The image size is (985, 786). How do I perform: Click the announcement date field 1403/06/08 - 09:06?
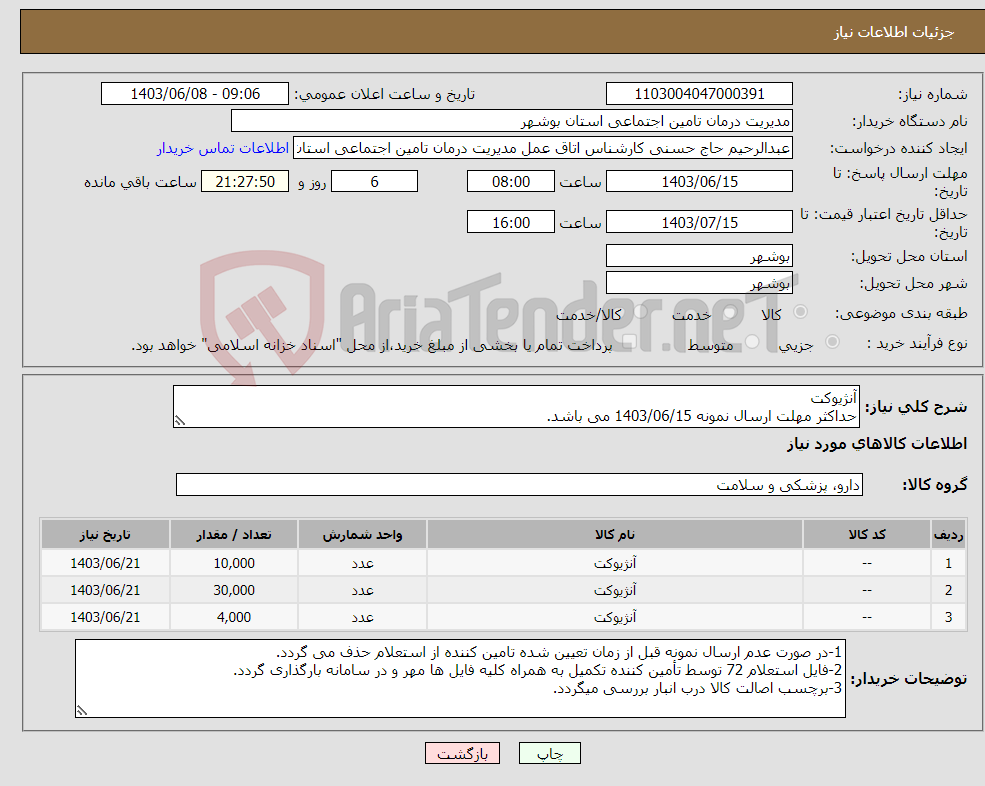pos(195,94)
